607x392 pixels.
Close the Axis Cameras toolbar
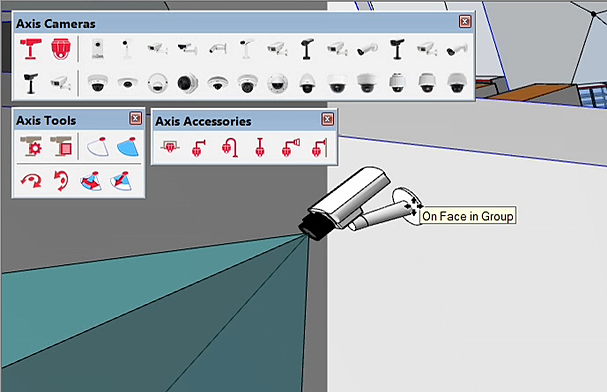click(x=465, y=22)
